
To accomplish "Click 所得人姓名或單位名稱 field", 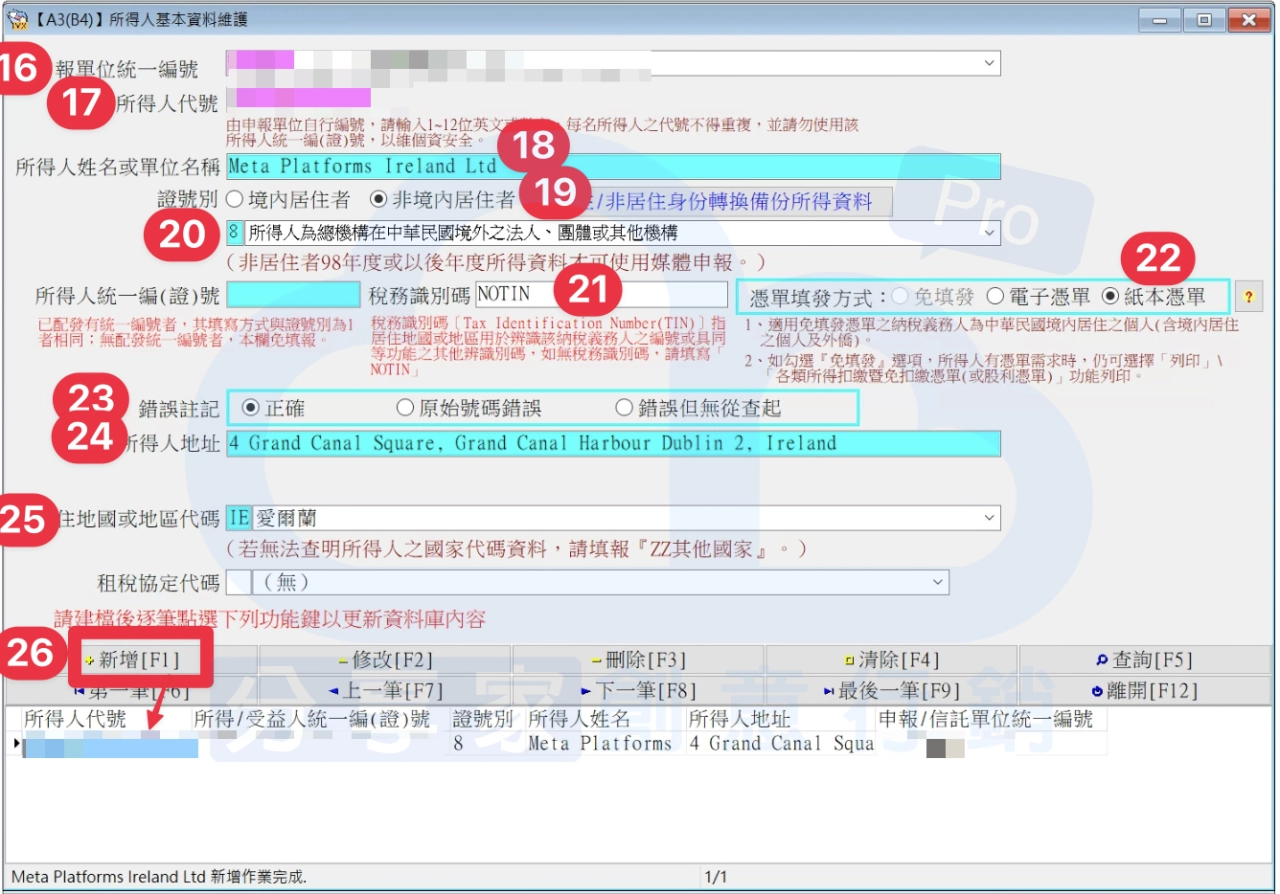I will (613, 166).
